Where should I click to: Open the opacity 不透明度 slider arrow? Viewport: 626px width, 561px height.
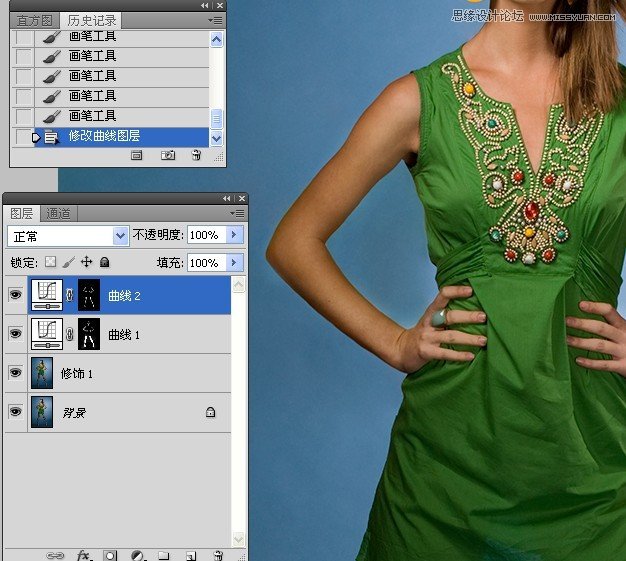(235, 235)
